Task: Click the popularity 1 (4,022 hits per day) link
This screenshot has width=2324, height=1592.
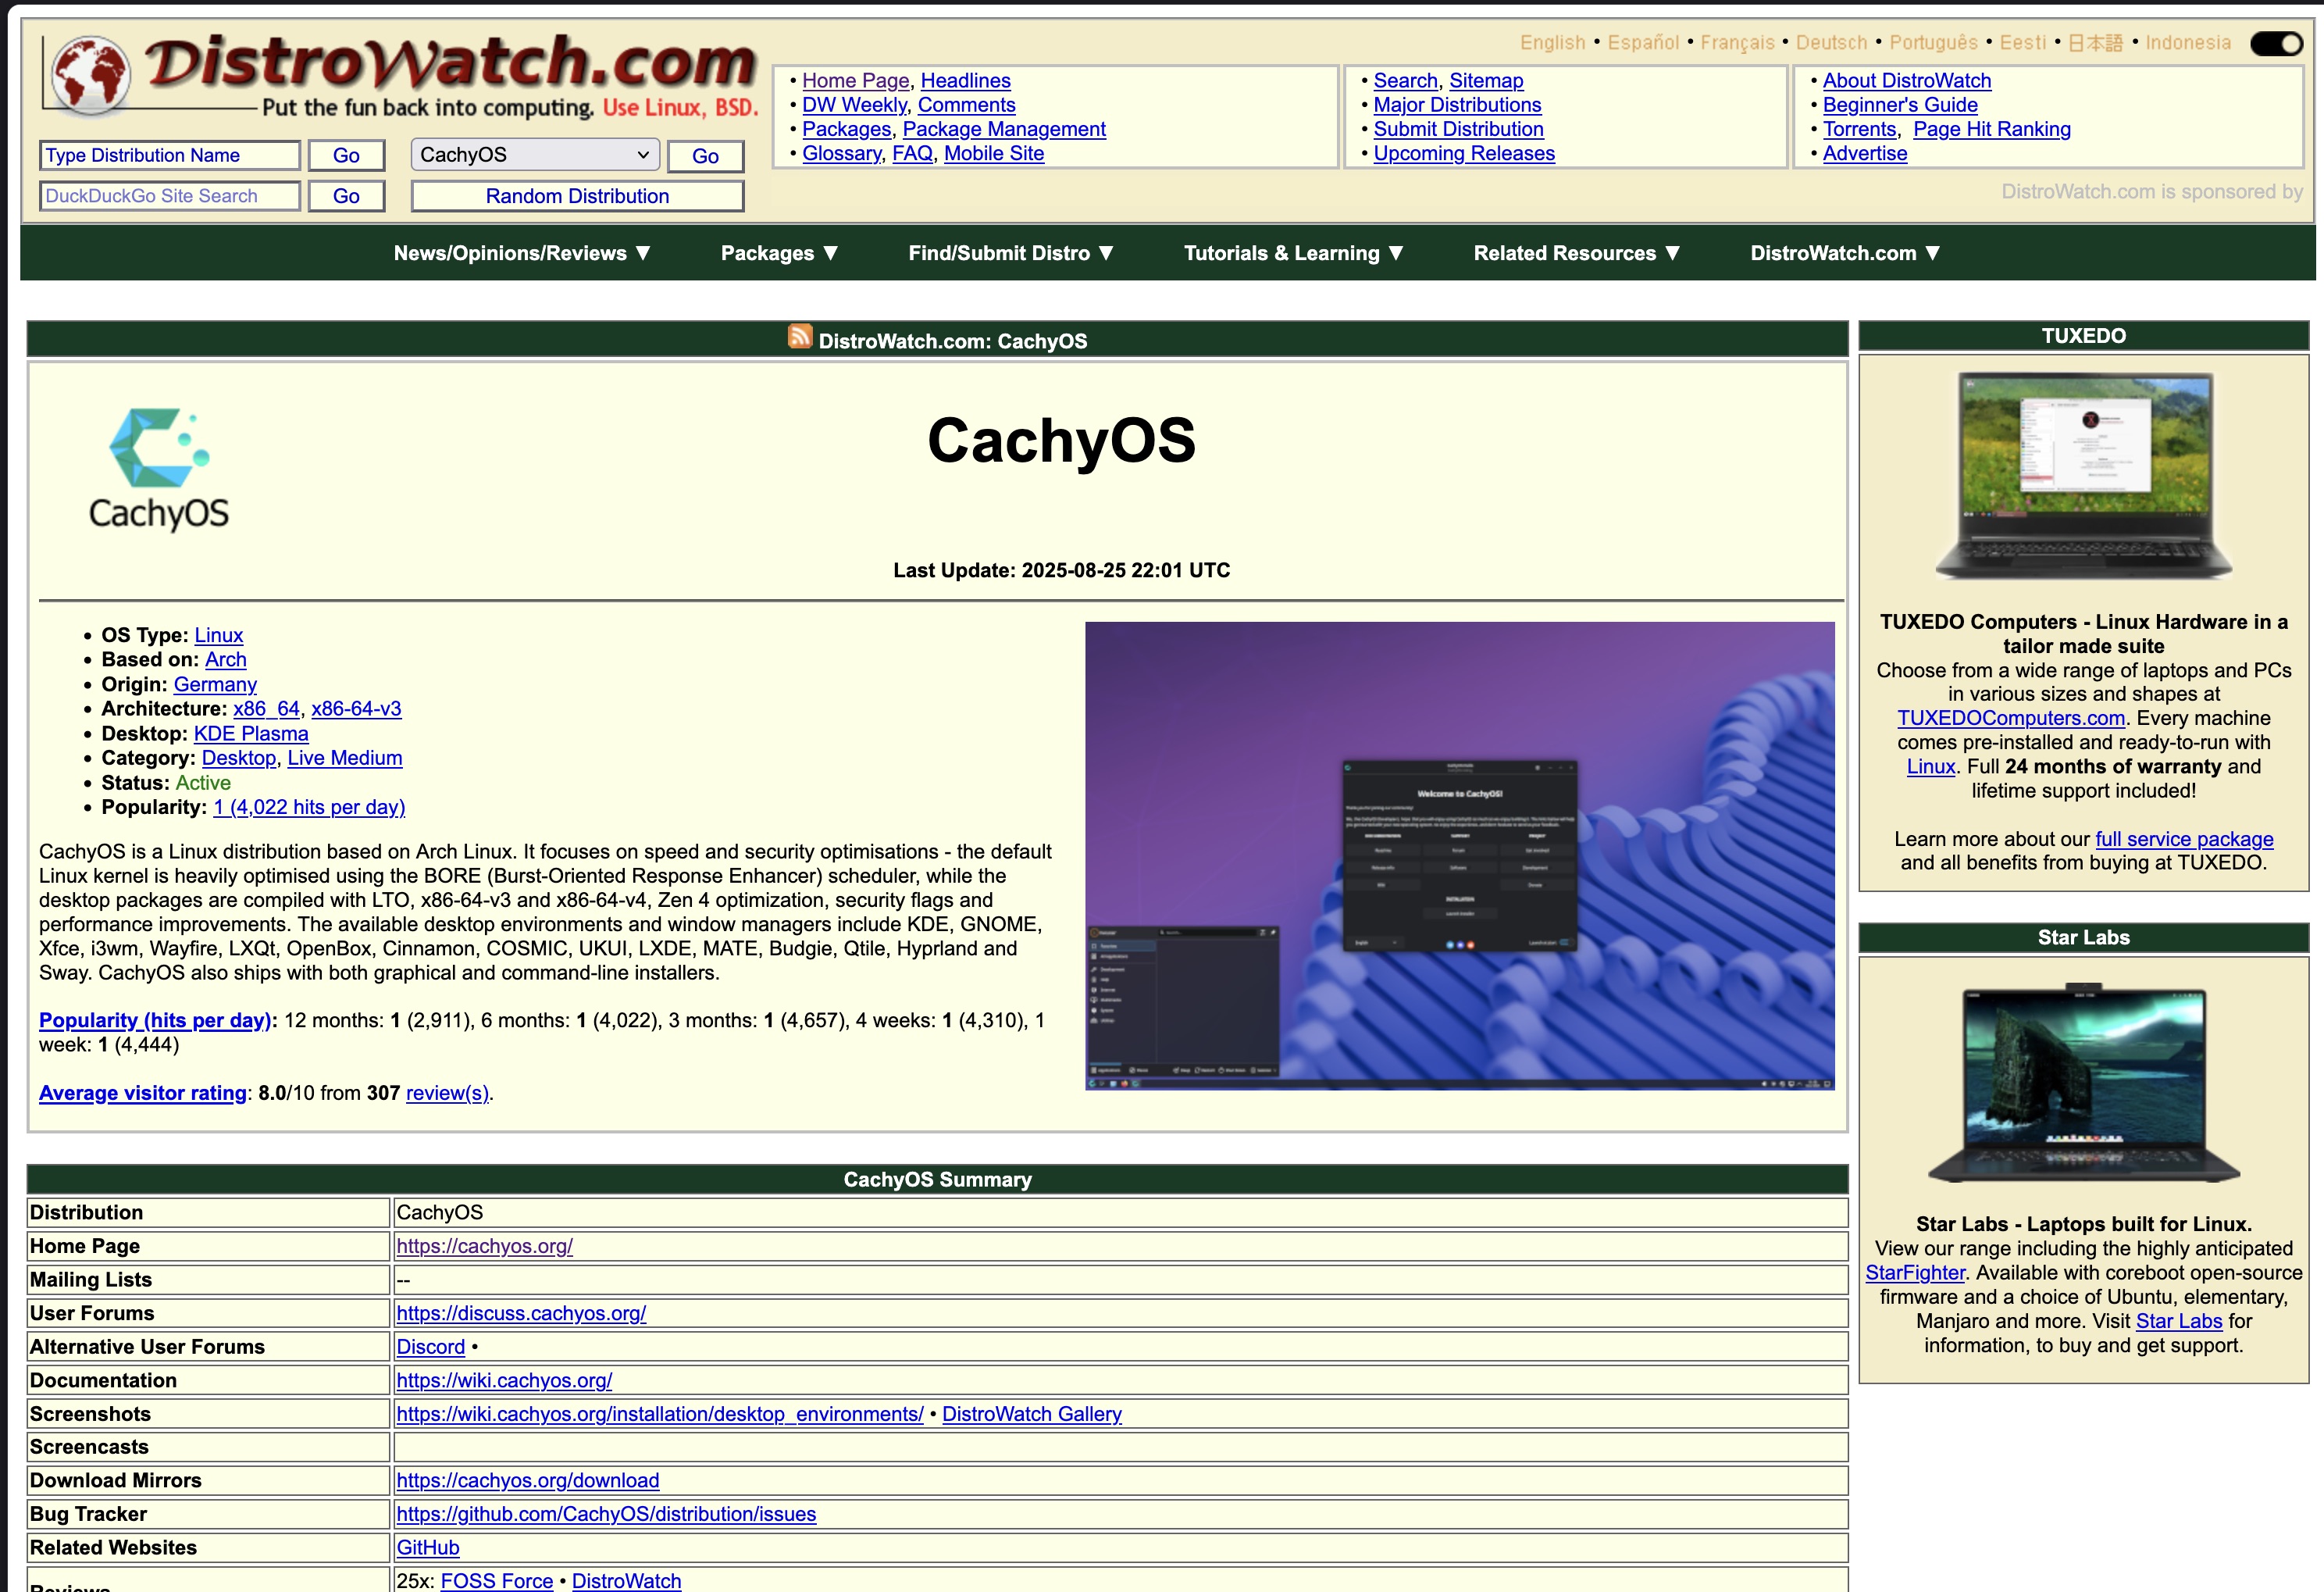Action: click(x=309, y=807)
